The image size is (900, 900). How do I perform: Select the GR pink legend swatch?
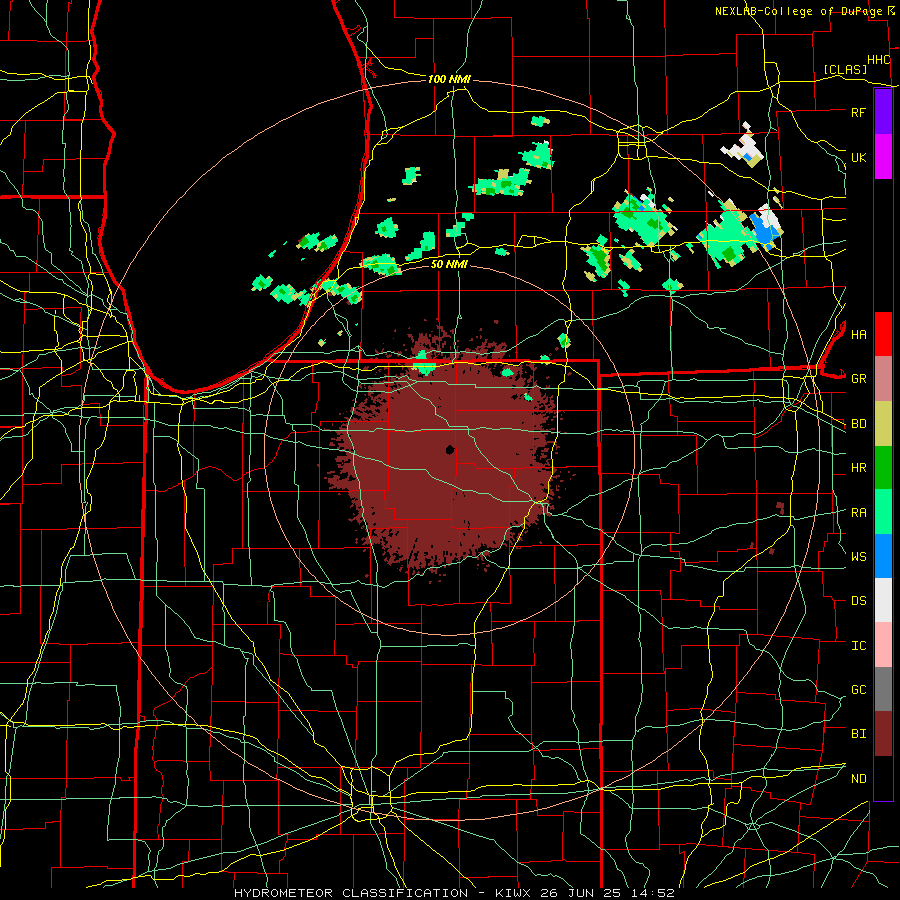[x=883, y=378]
